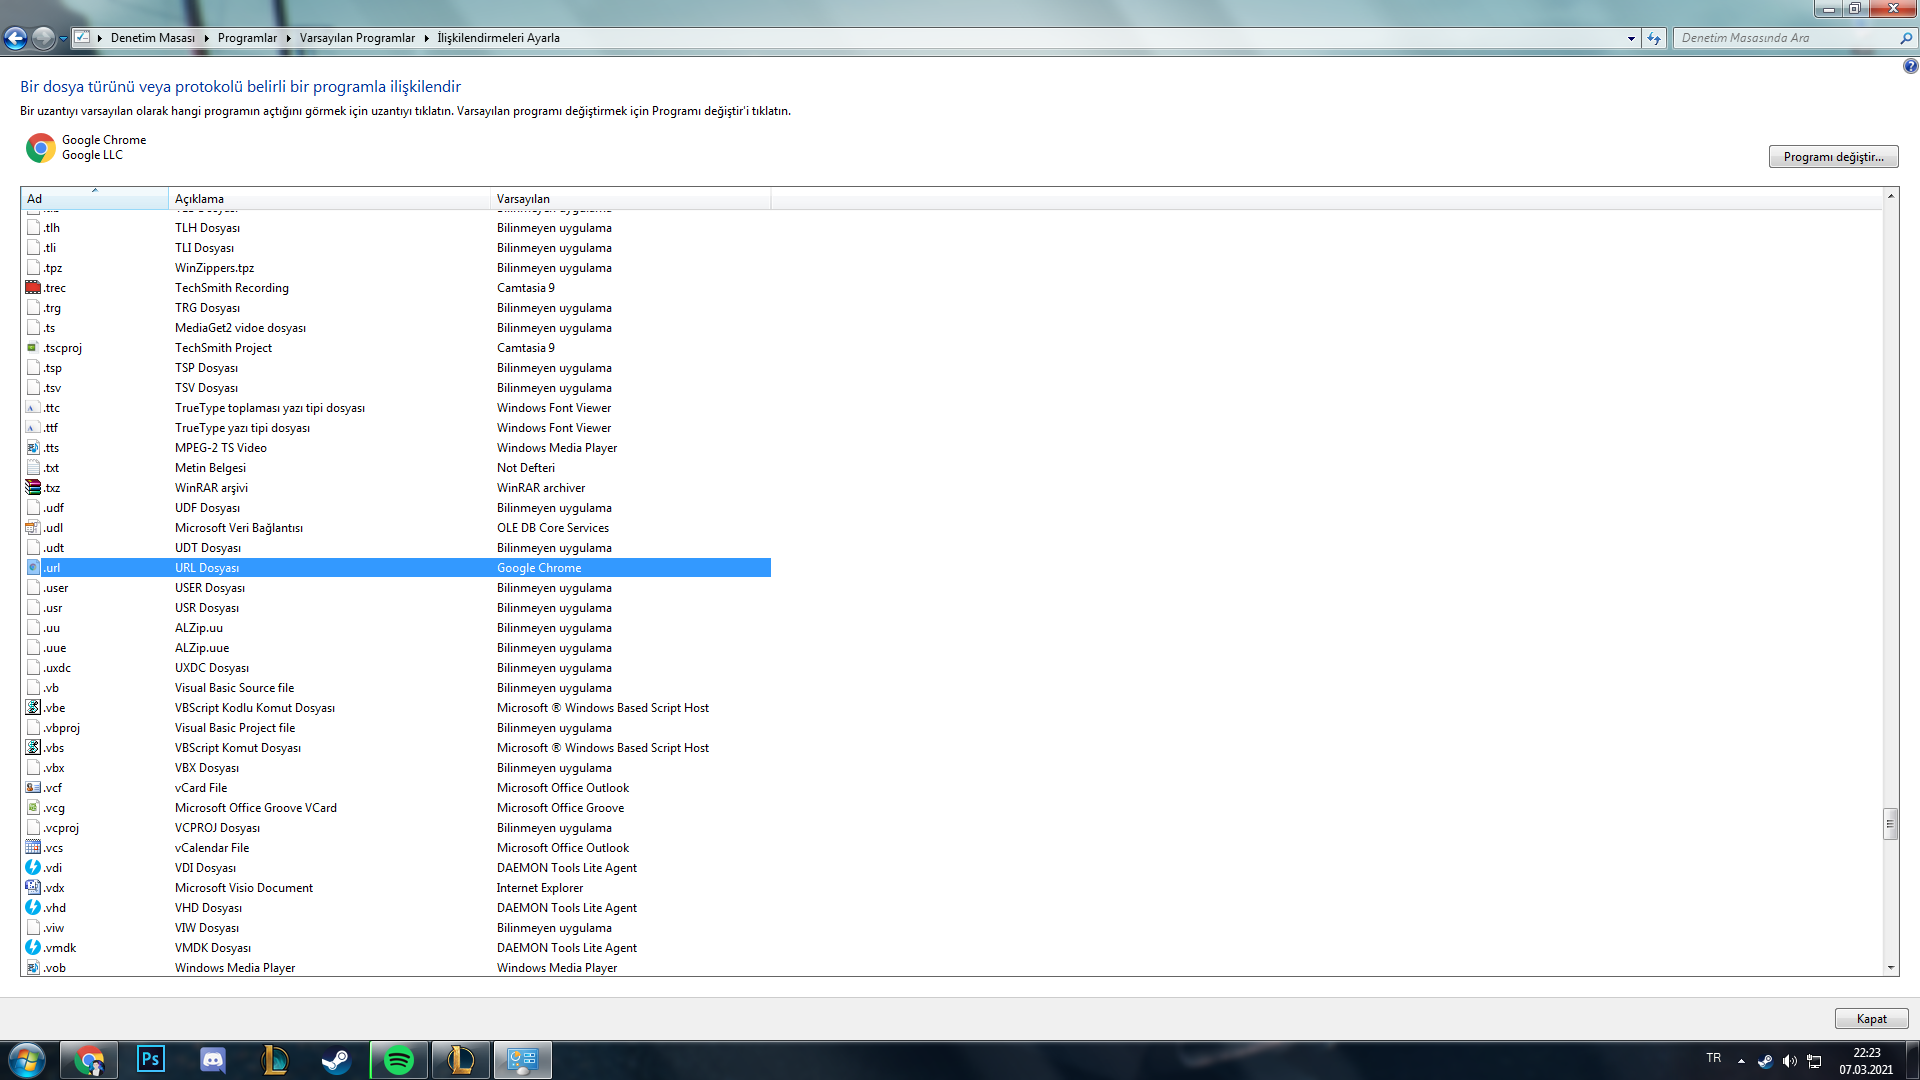Click the Kapat button
Image resolution: width=1920 pixels, height=1080 pixels.
point(1871,1018)
